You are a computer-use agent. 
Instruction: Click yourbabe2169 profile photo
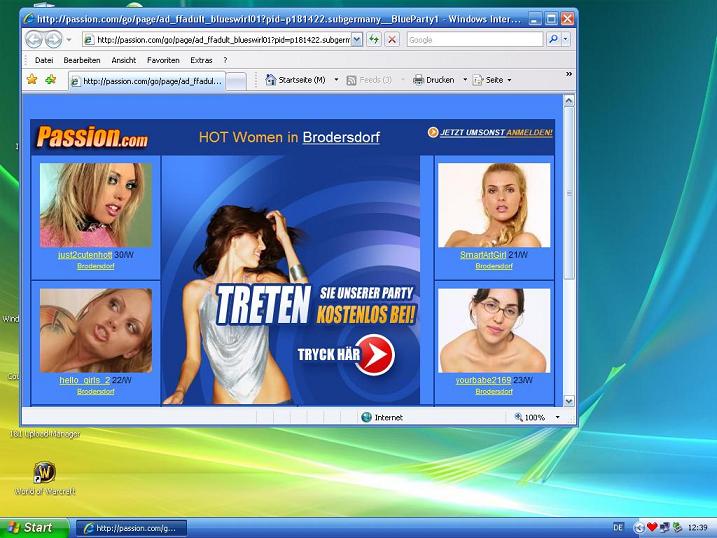coord(494,330)
